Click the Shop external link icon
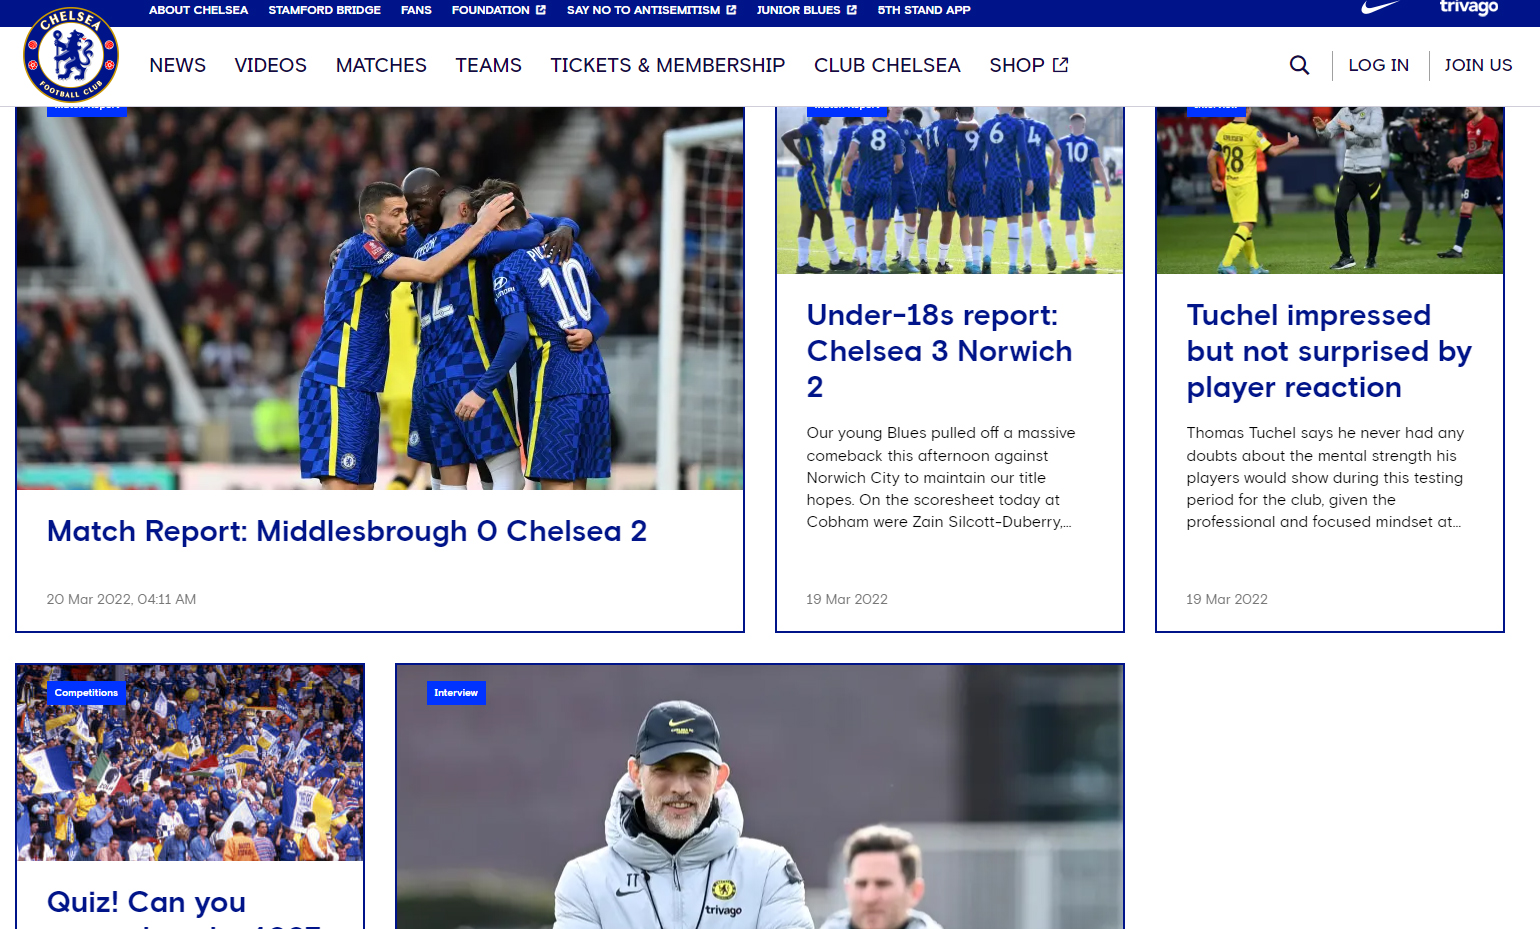Viewport: 1540px width, 929px height. click(1061, 65)
